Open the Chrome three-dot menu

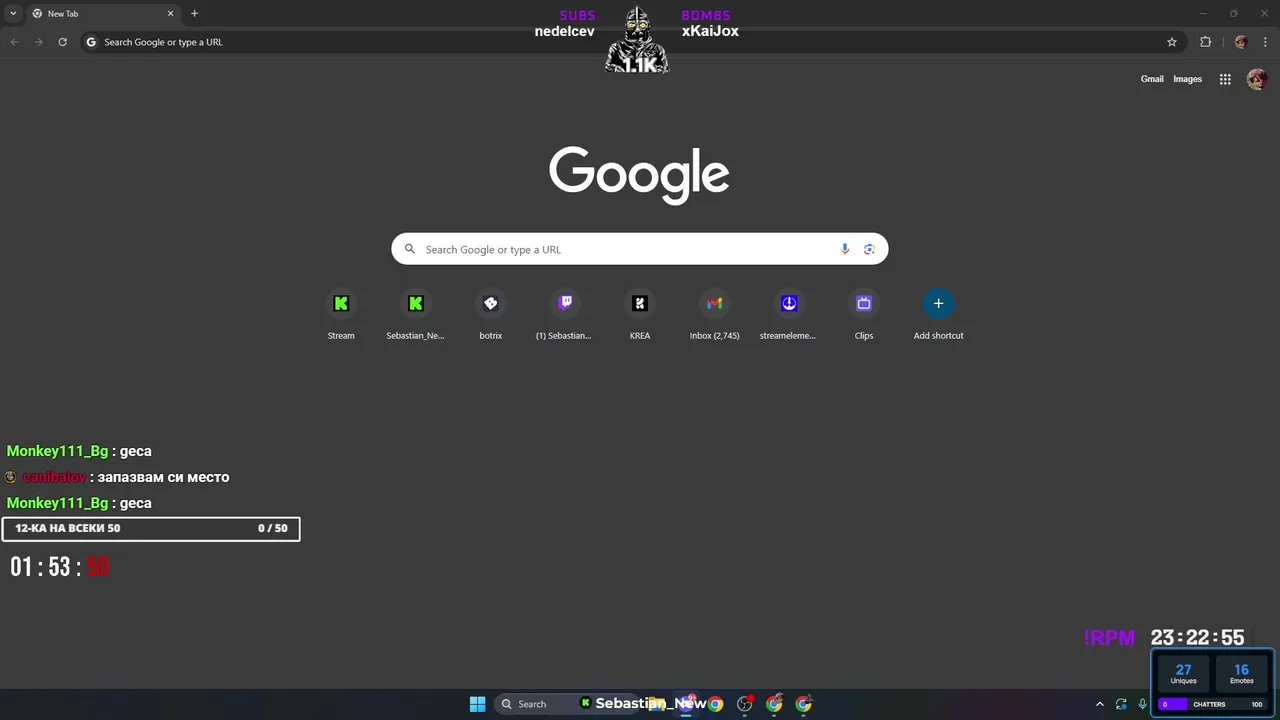(1264, 42)
